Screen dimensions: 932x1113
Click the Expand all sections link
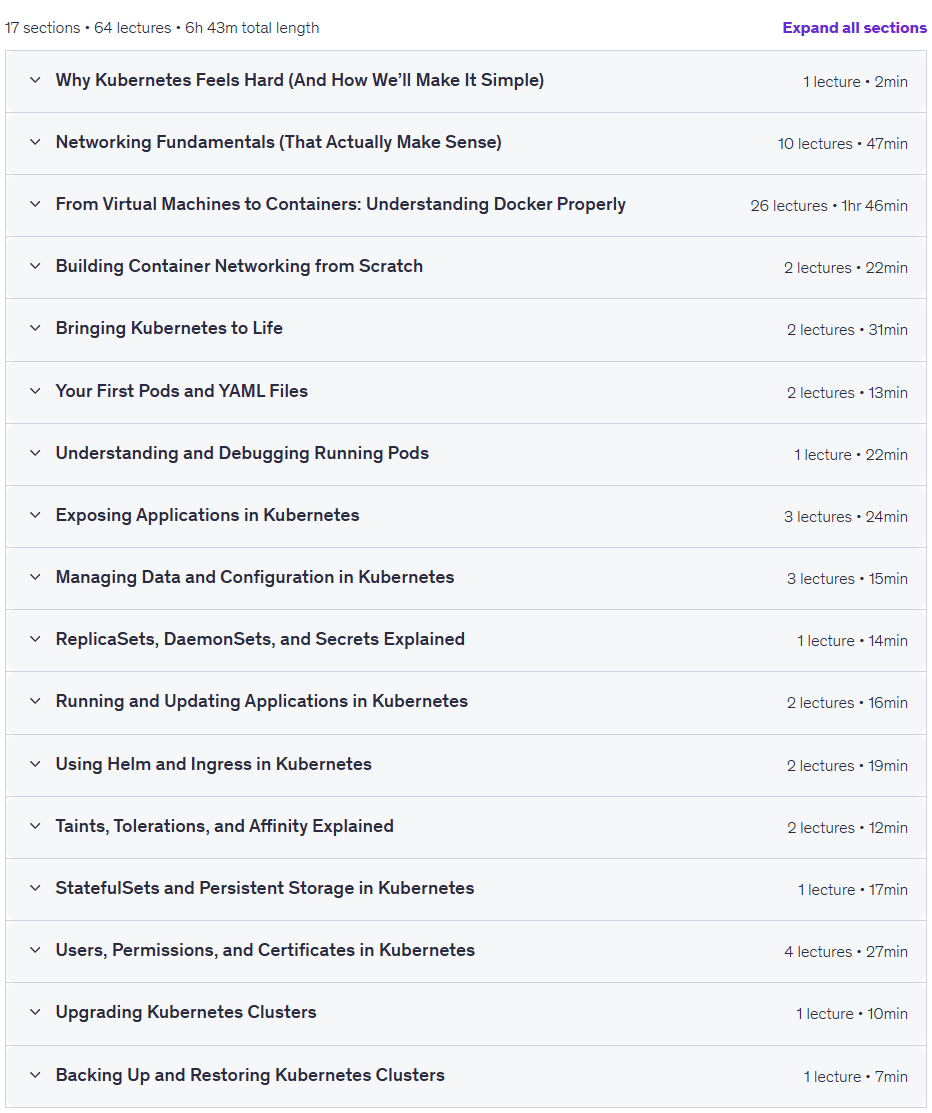coord(854,28)
